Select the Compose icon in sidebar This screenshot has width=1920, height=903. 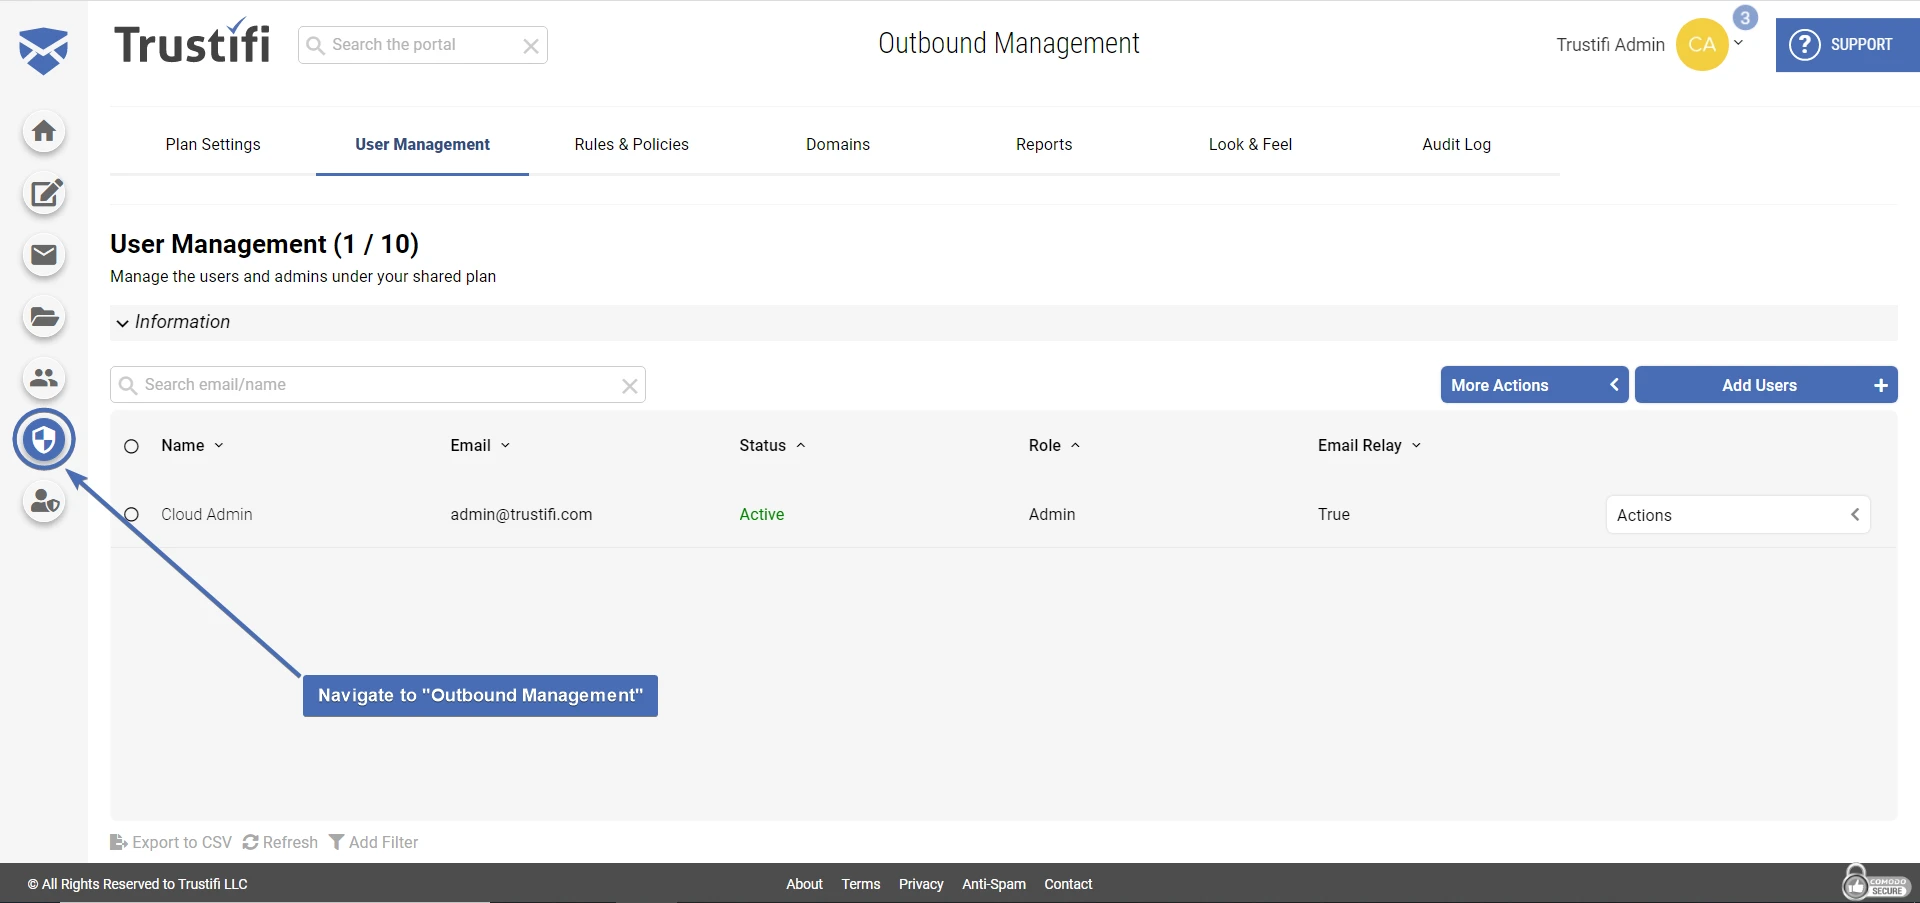[x=44, y=194]
